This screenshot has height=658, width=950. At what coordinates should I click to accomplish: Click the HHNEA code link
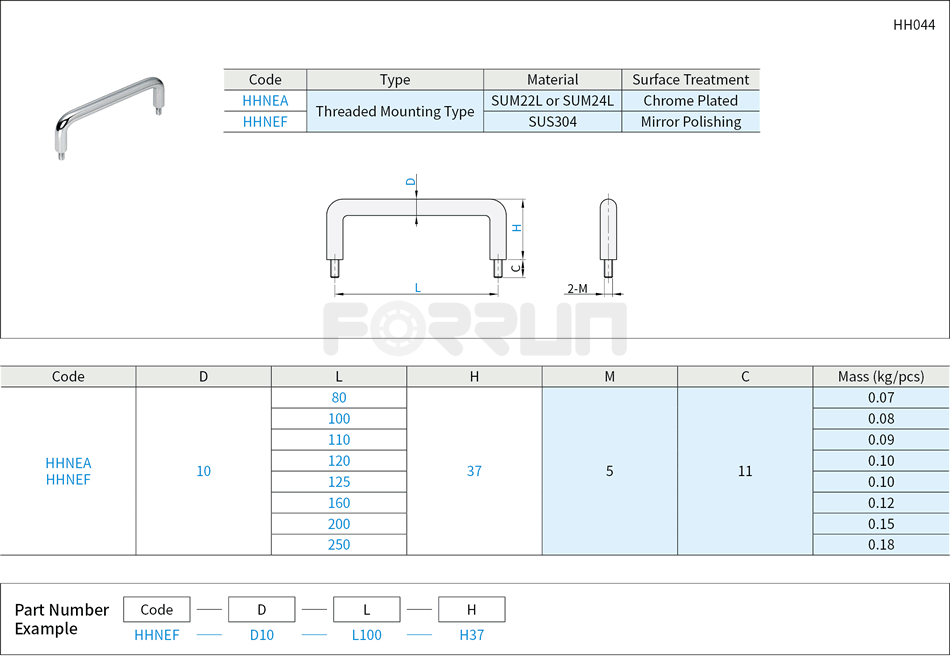[263, 100]
